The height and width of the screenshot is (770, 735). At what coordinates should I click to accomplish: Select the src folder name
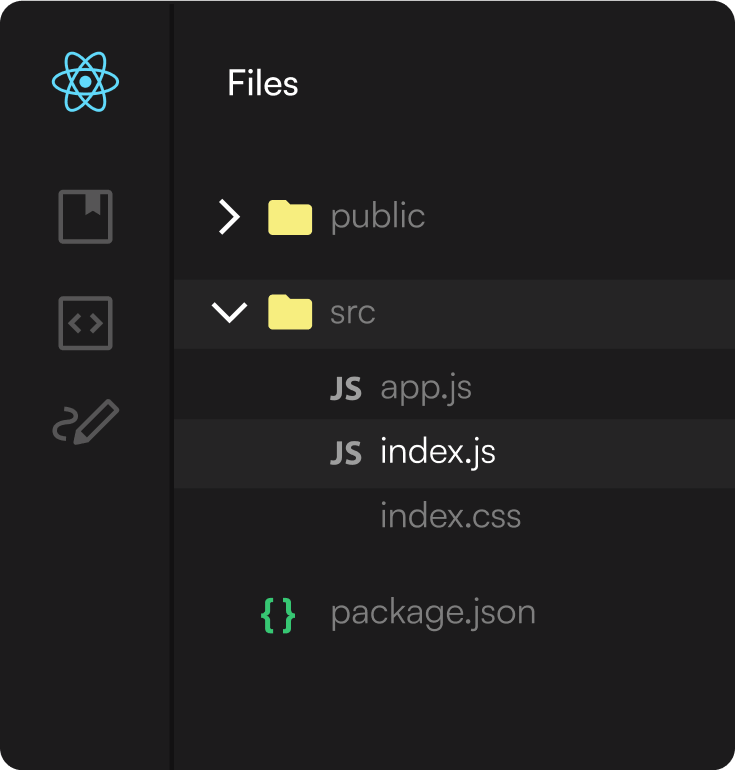(352, 313)
